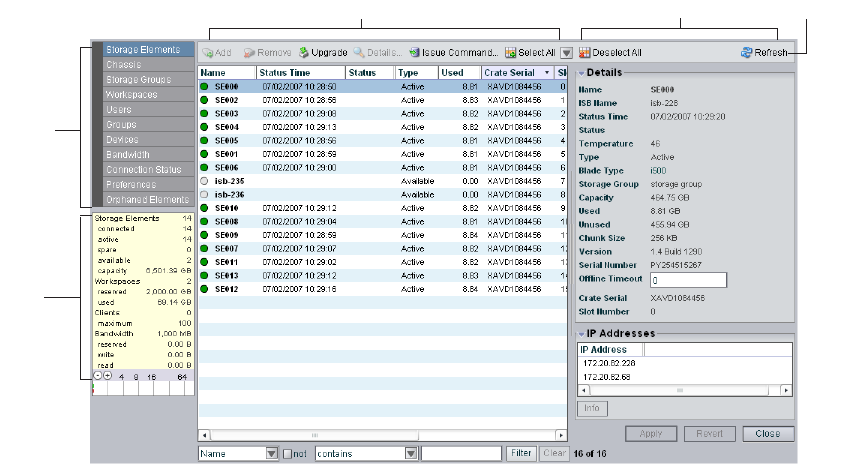Click the Offline Timeout input field
Screen dimensions: 863x466
(x=688, y=280)
